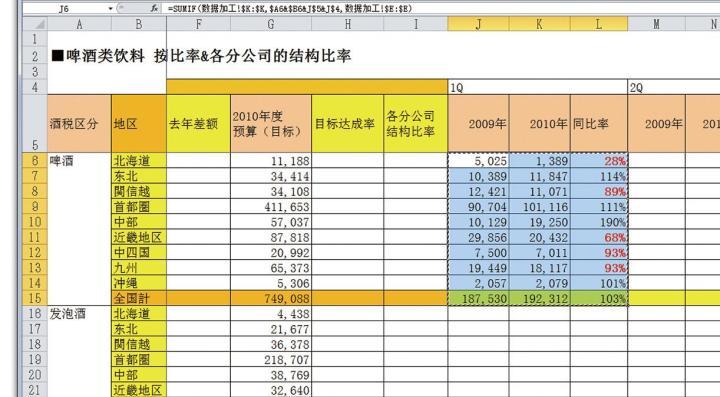Click the total cell 192,312
The height and width of the screenshot is (397, 720).
click(540, 298)
